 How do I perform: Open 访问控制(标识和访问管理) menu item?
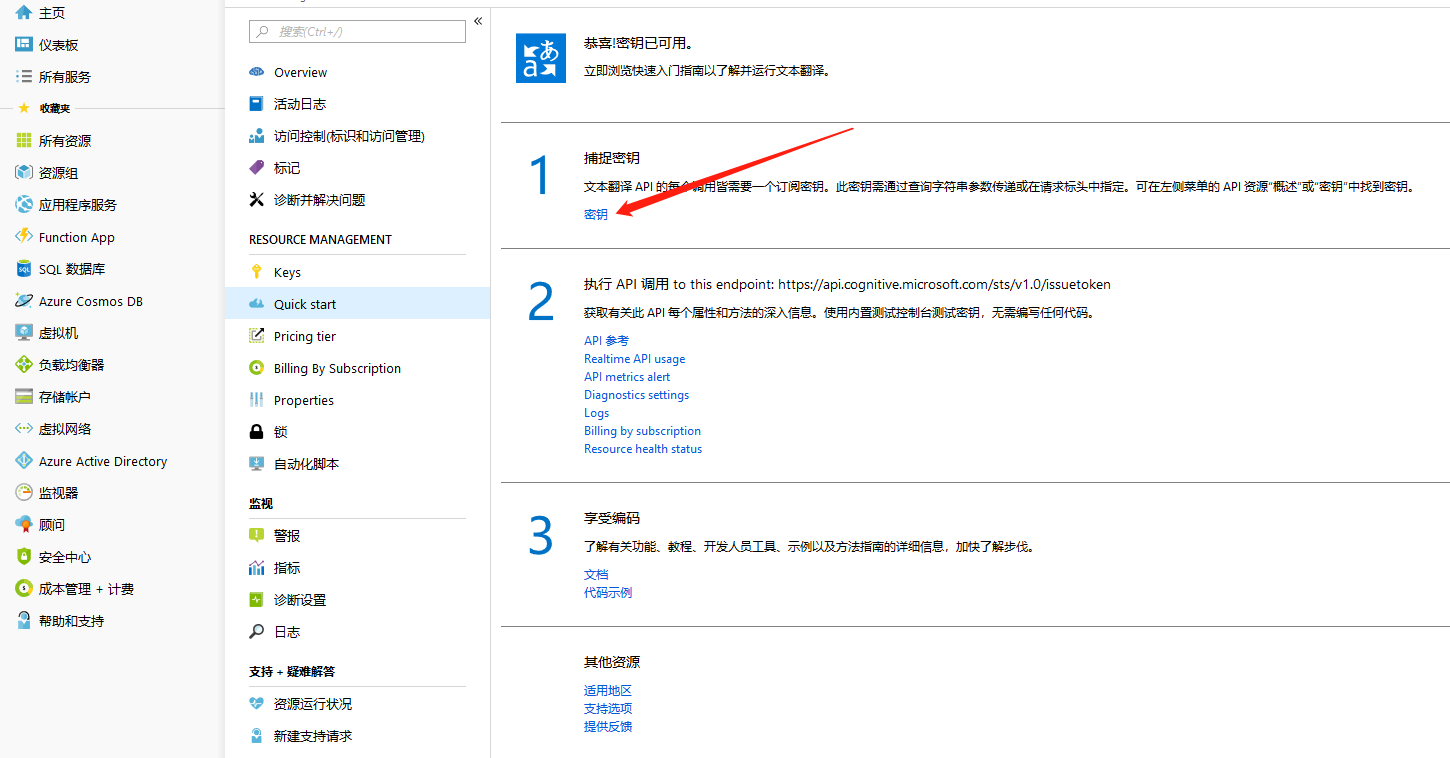point(357,136)
